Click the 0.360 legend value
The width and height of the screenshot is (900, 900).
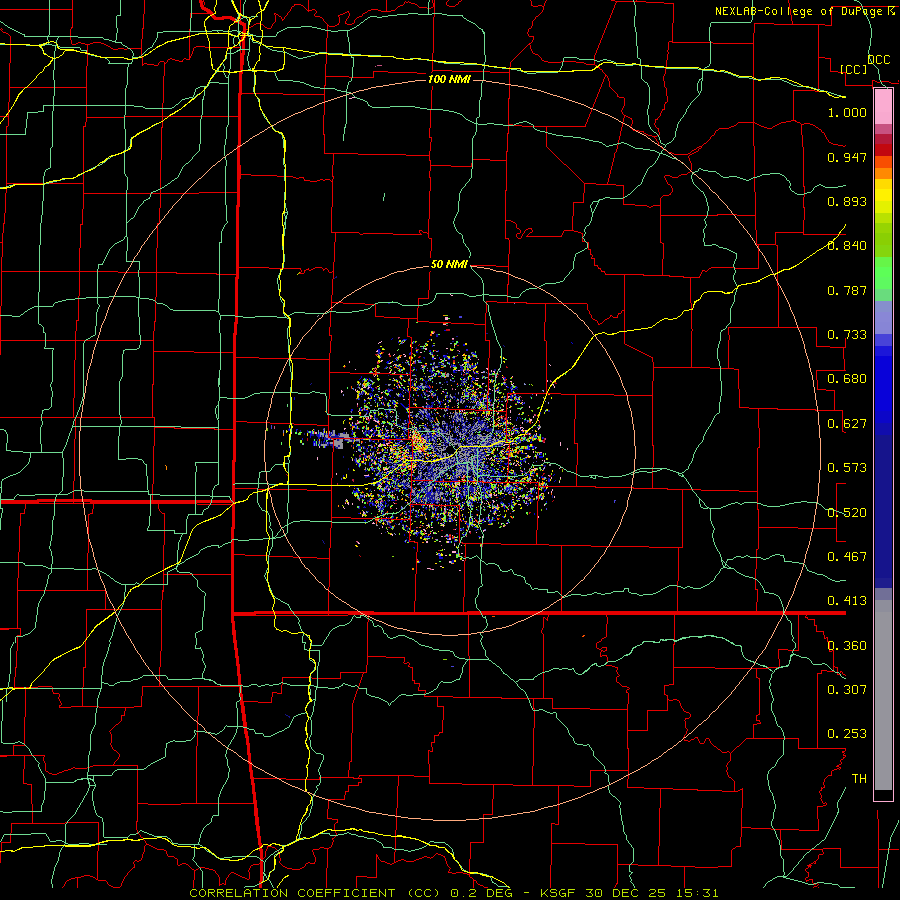click(x=847, y=646)
